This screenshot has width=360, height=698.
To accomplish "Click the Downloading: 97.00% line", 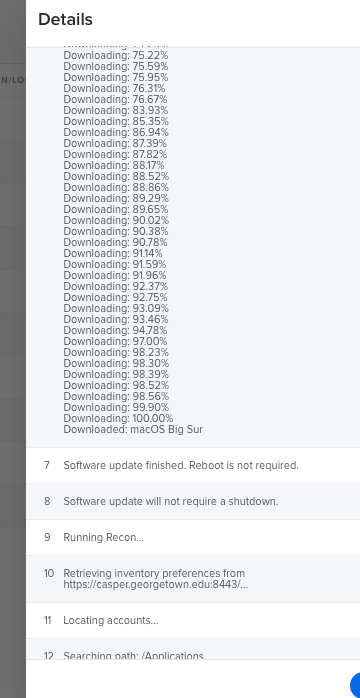I will pos(115,341).
